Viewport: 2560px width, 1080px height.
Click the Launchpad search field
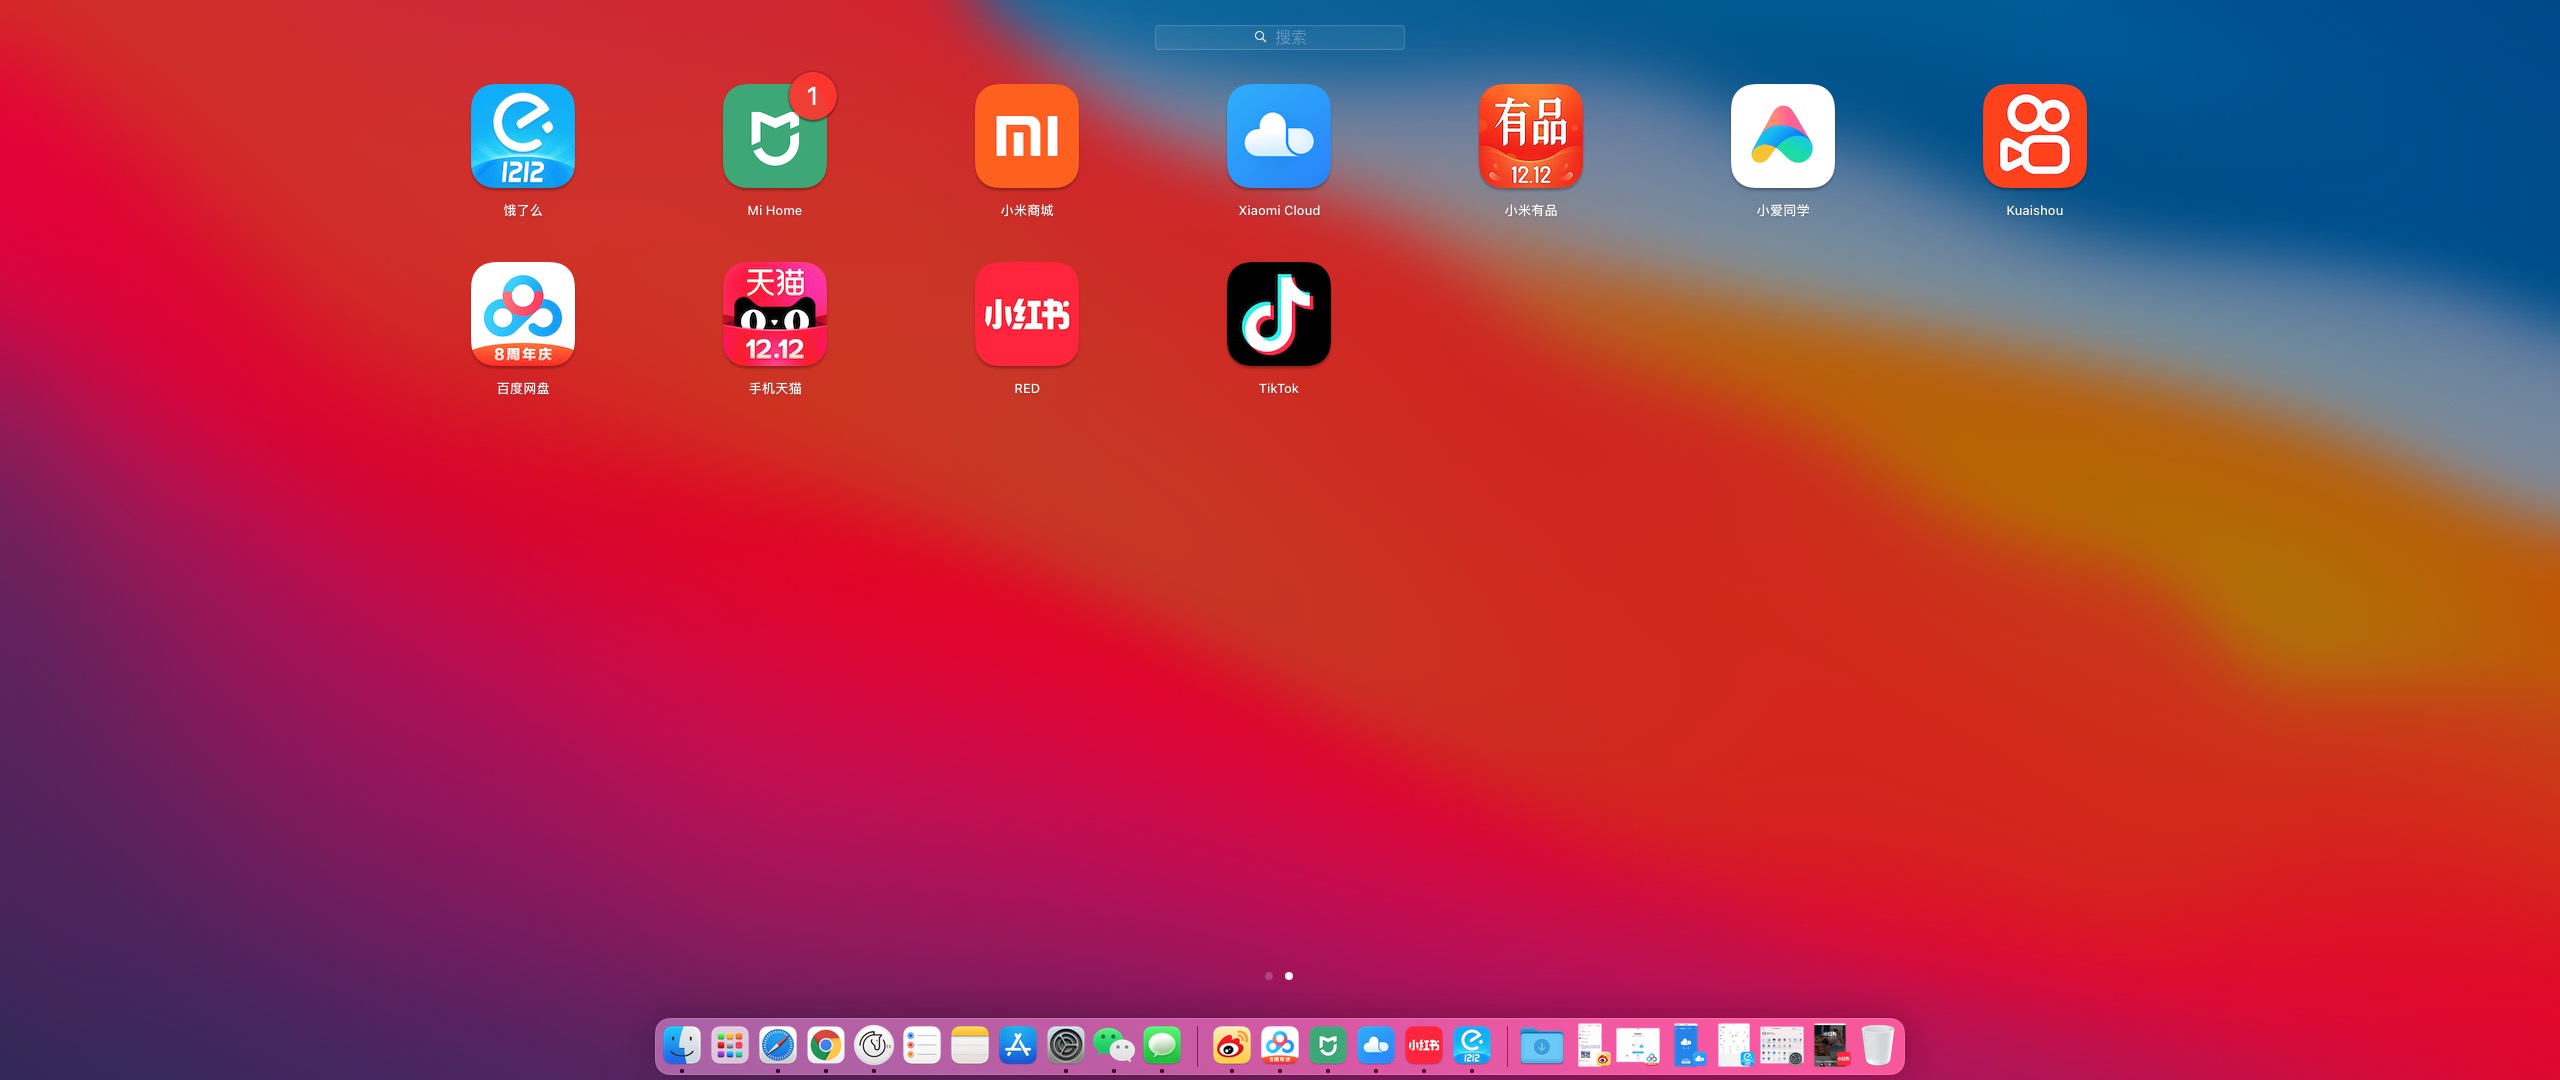coord(1279,37)
